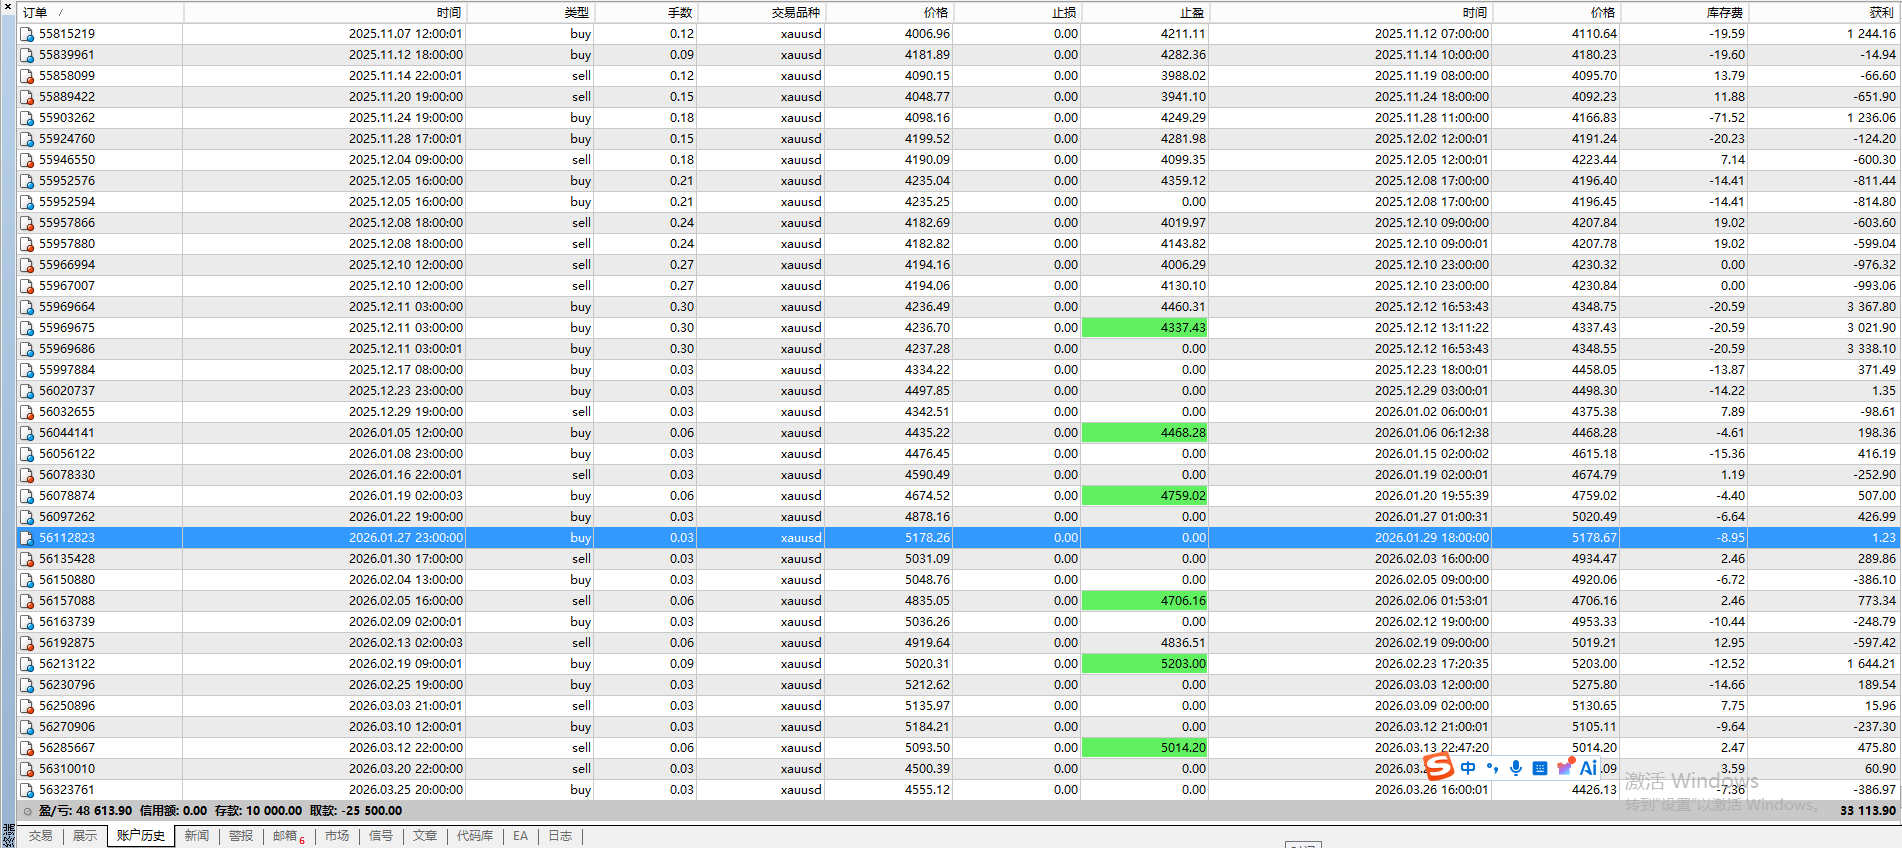Click the Sogou skin box icon

1564,768
